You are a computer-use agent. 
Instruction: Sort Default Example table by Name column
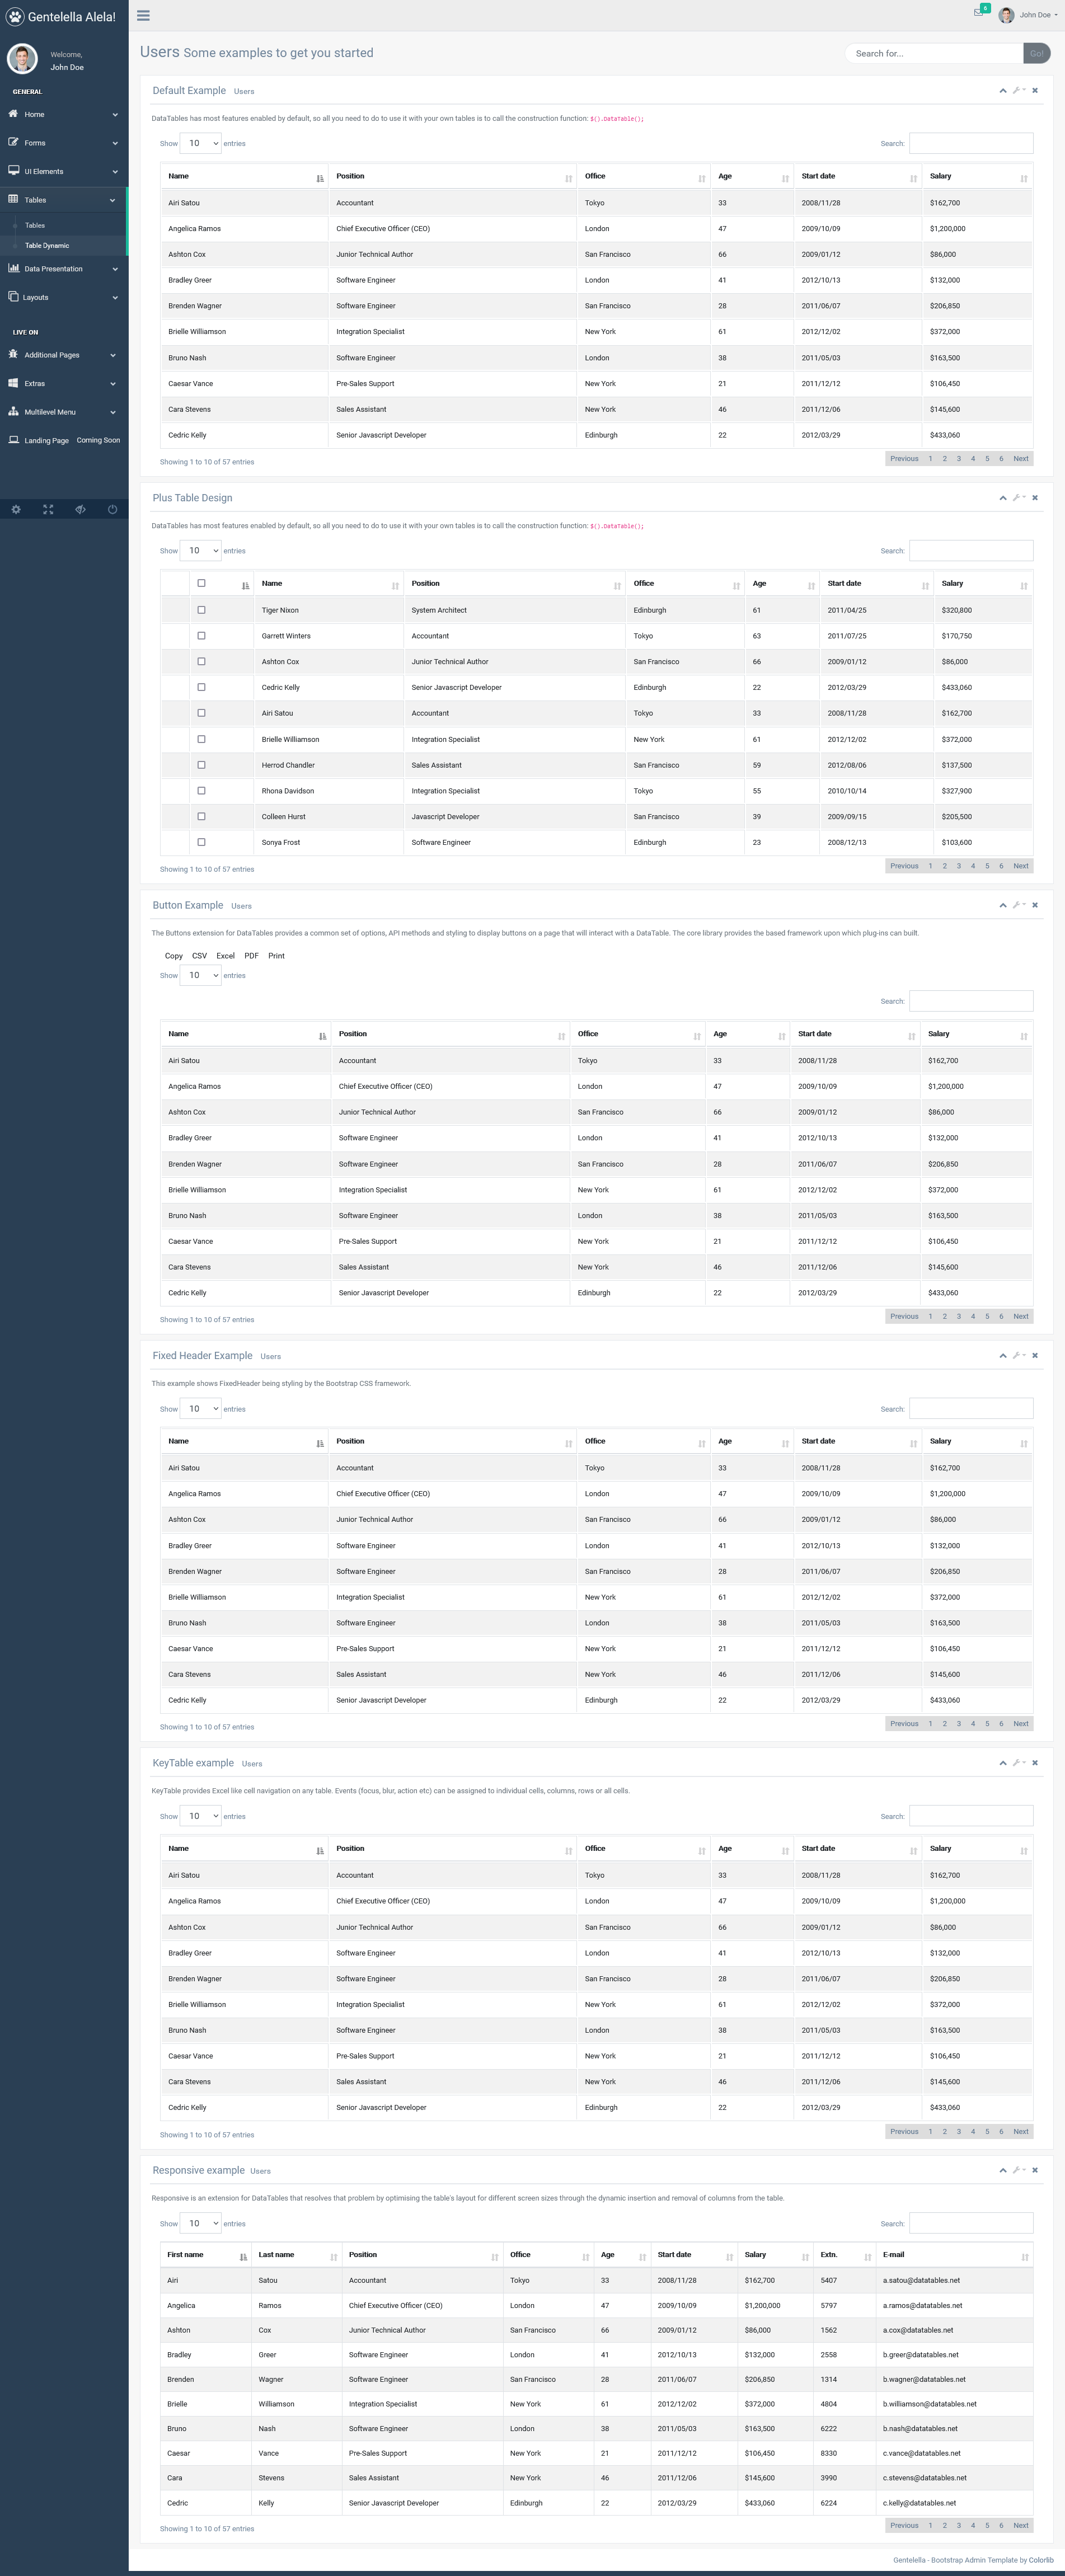click(x=244, y=176)
